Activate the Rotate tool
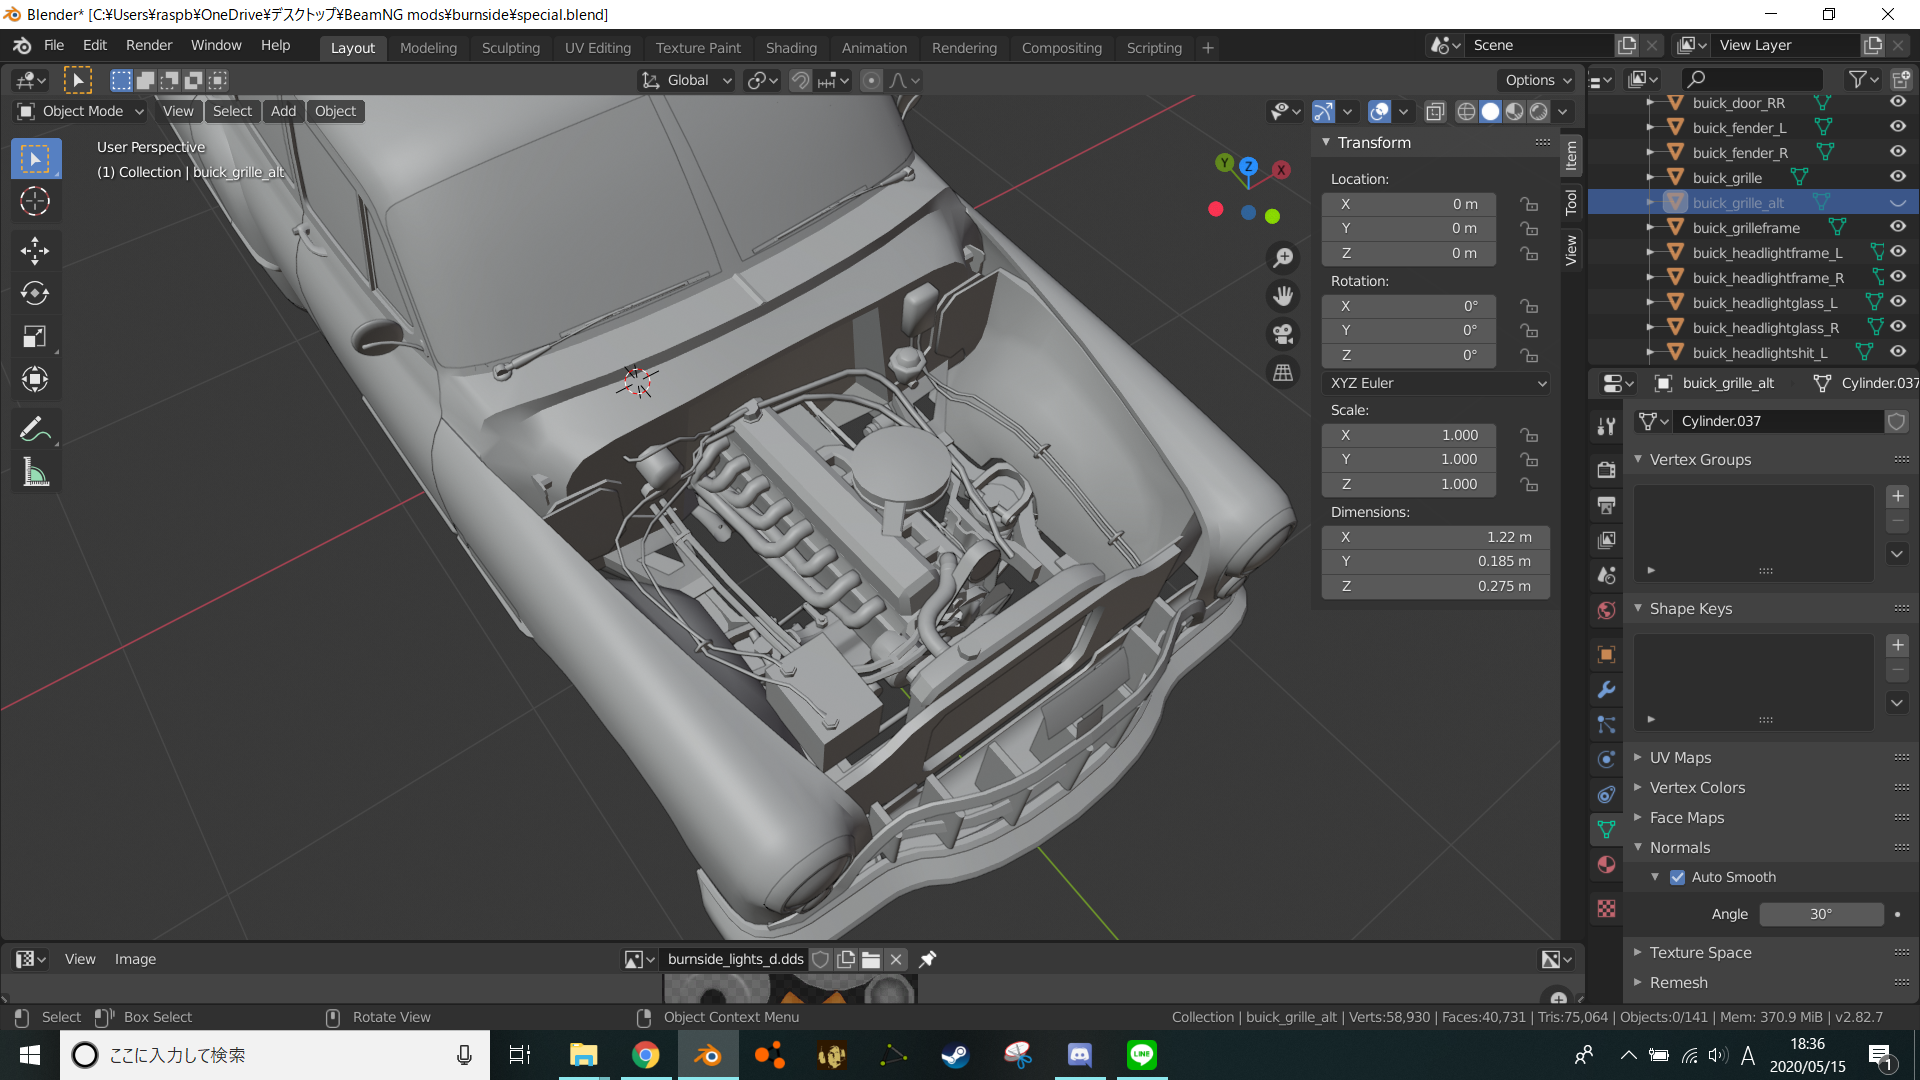Image resolution: width=1920 pixels, height=1080 pixels. point(35,293)
